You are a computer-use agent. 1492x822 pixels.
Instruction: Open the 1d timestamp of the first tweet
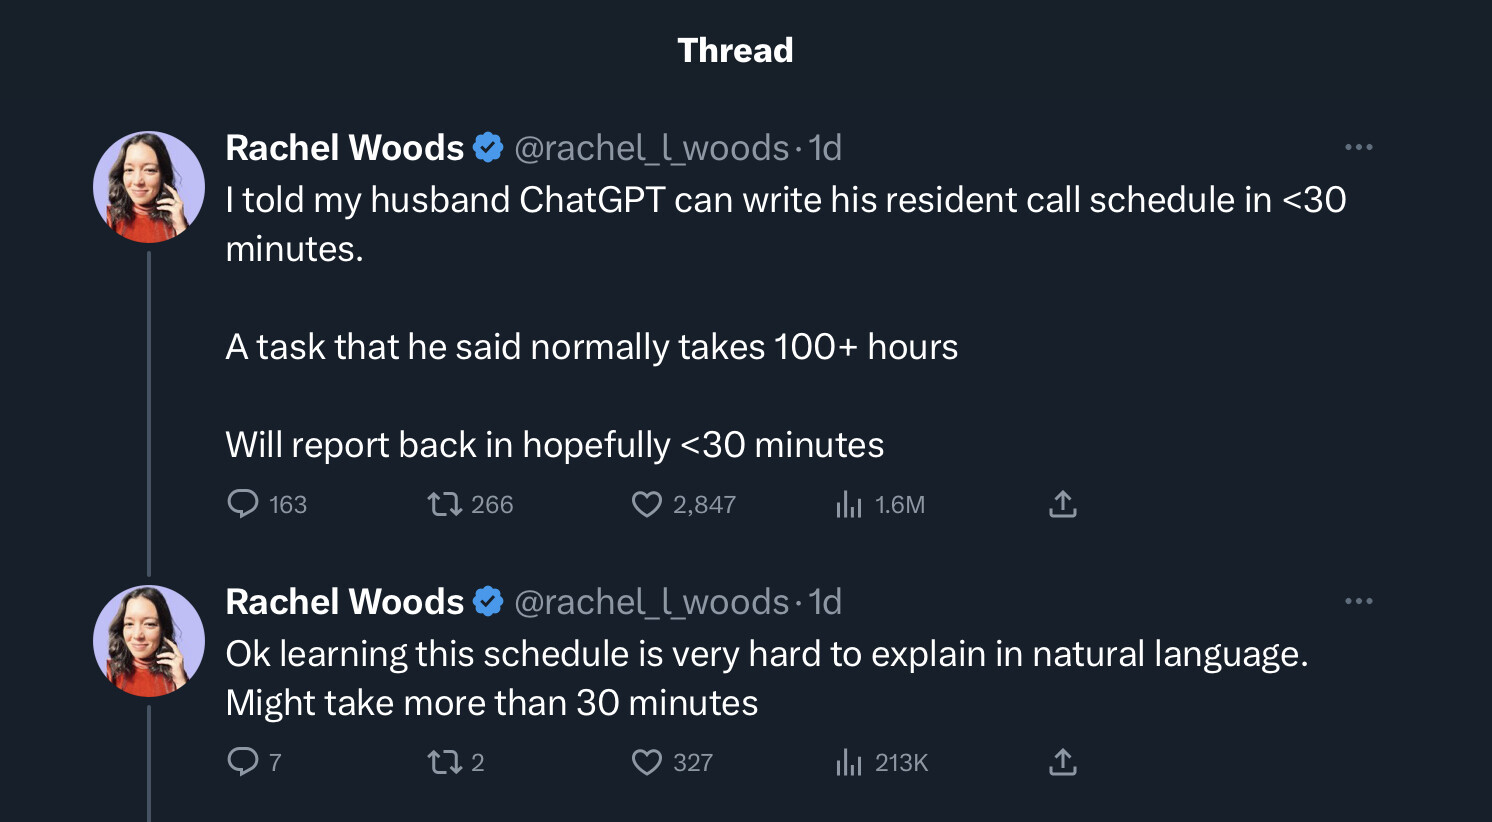pyautogui.click(x=825, y=148)
